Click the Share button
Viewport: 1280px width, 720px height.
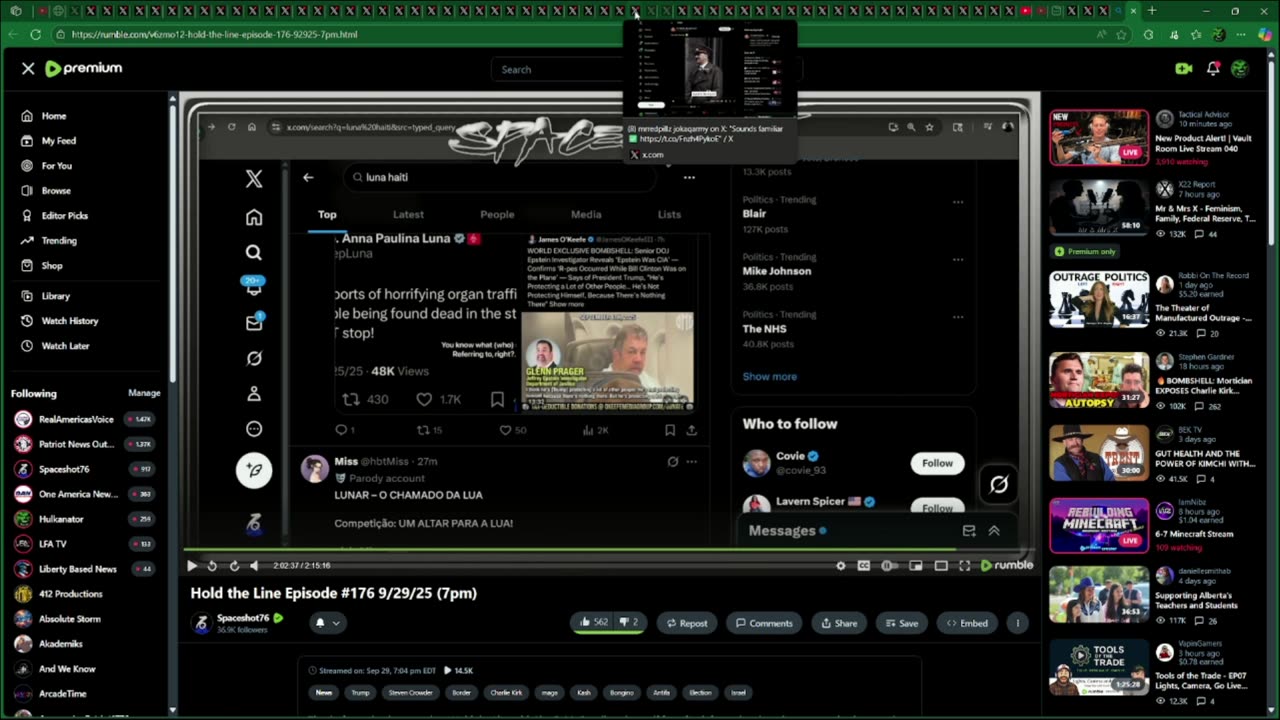(839, 623)
